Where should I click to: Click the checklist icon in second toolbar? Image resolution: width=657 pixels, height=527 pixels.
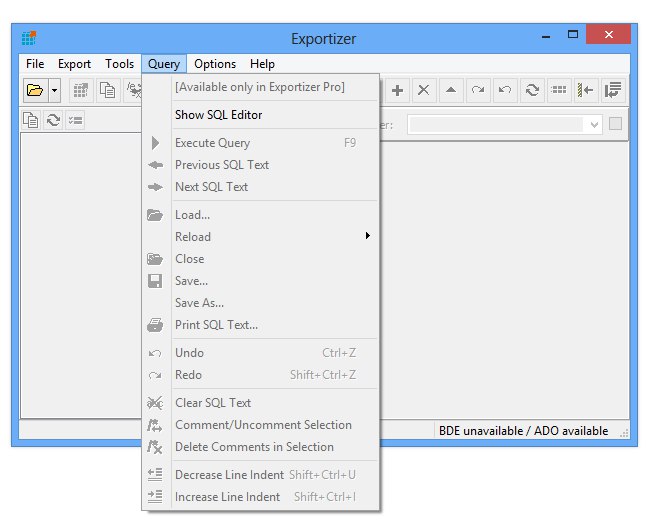(76, 120)
